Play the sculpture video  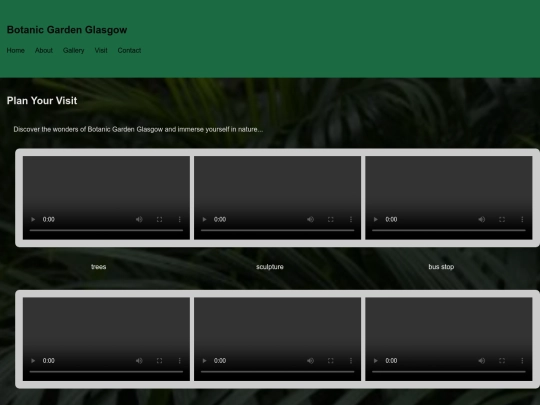pyautogui.click(x=204, y=219)
